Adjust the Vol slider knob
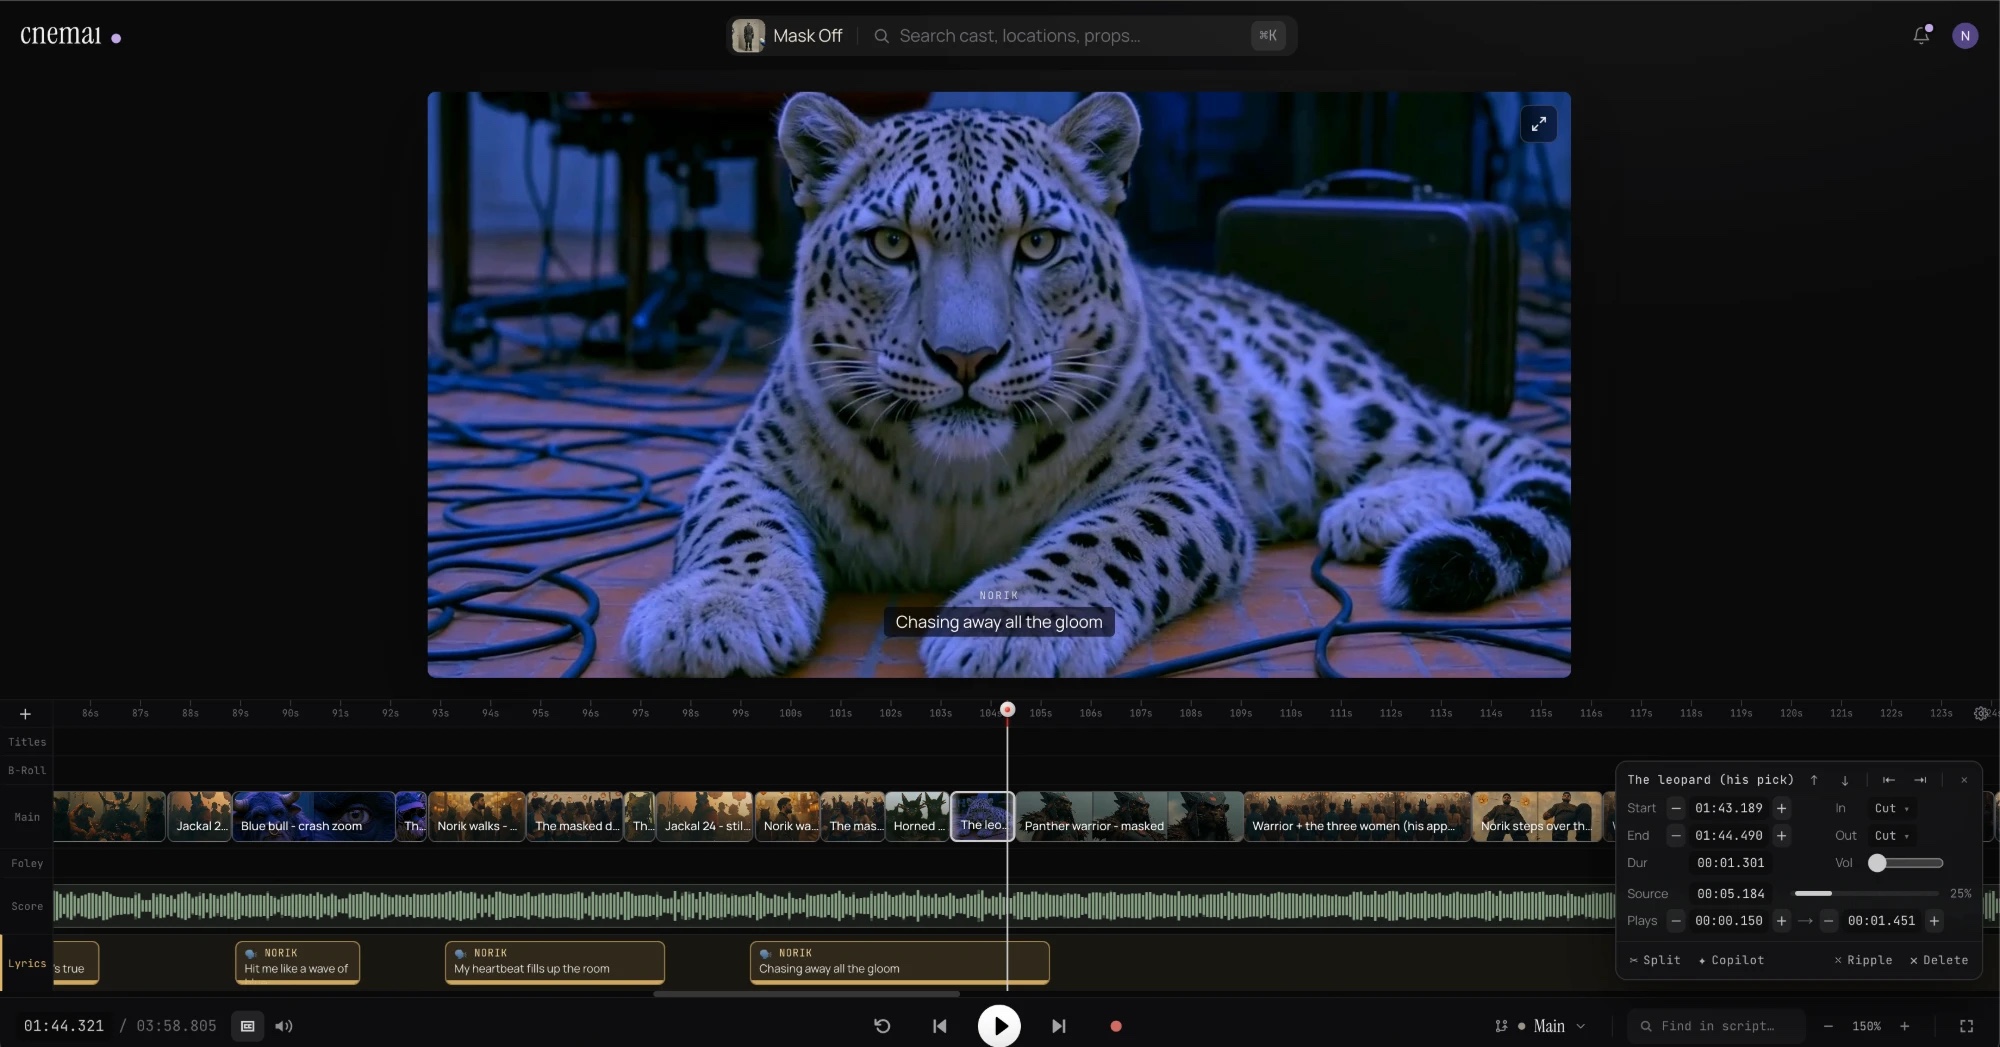Viewport: 2000px width, 1047px height. pyautogui.click(x=1877, y=863)
